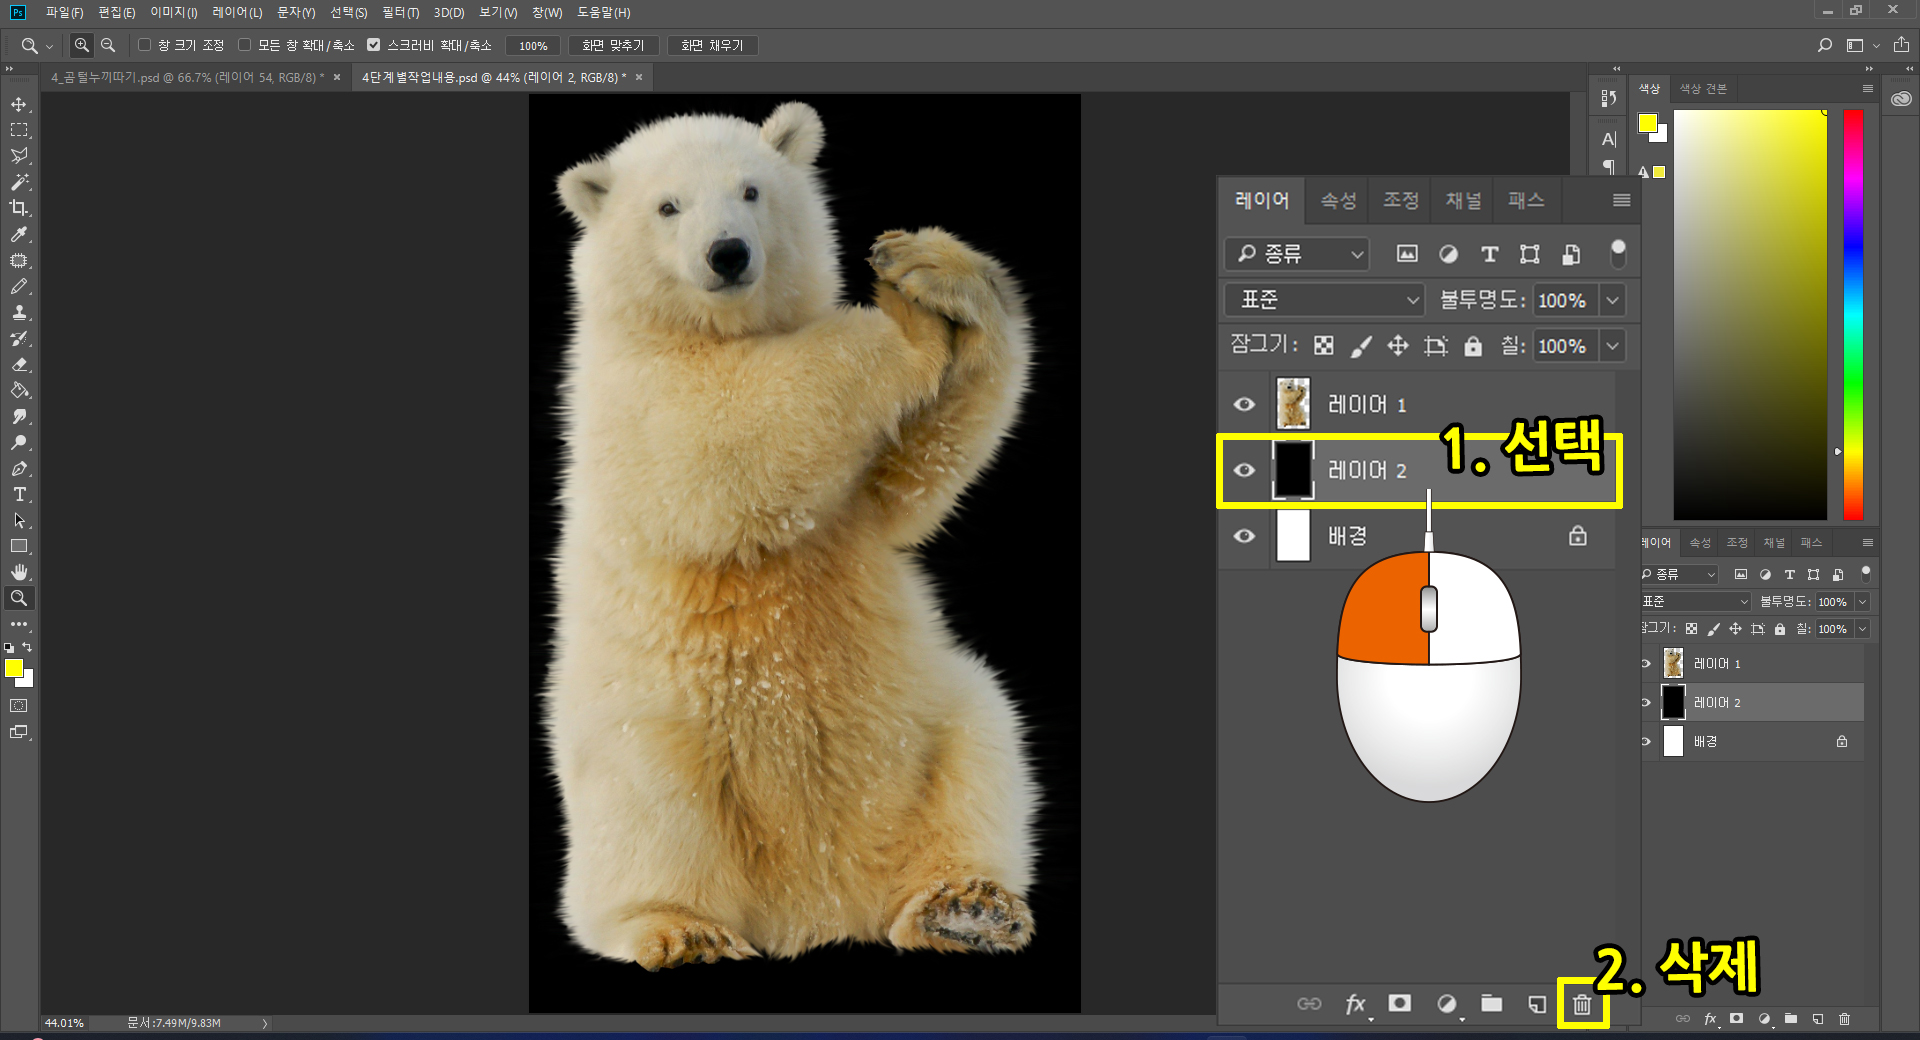Select the Move tool in toolbar
Screen dimensions: 1920x1040
pos(19,105)
